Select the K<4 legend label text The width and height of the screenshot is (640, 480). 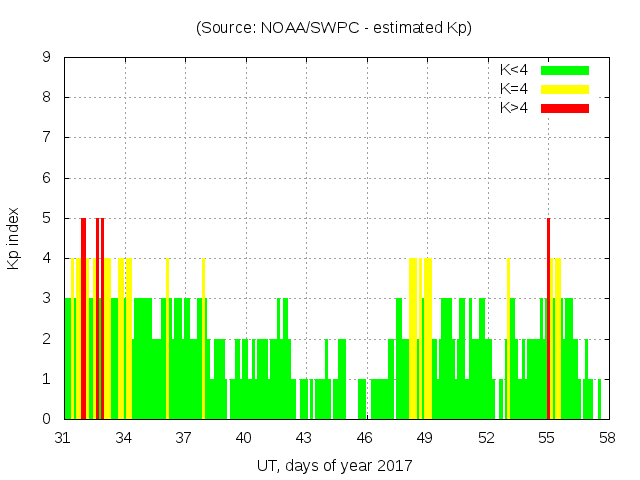click(514, 70)
